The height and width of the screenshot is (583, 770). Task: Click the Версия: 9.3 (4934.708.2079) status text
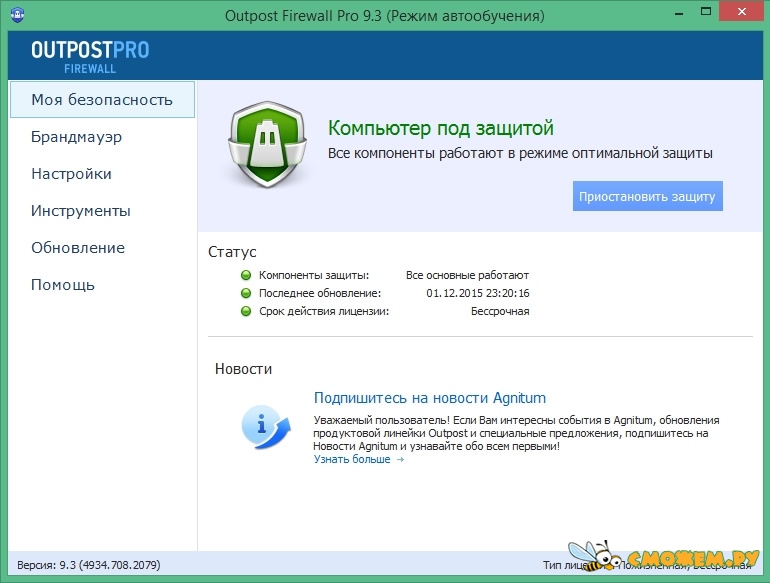click(x=89, y=565)
